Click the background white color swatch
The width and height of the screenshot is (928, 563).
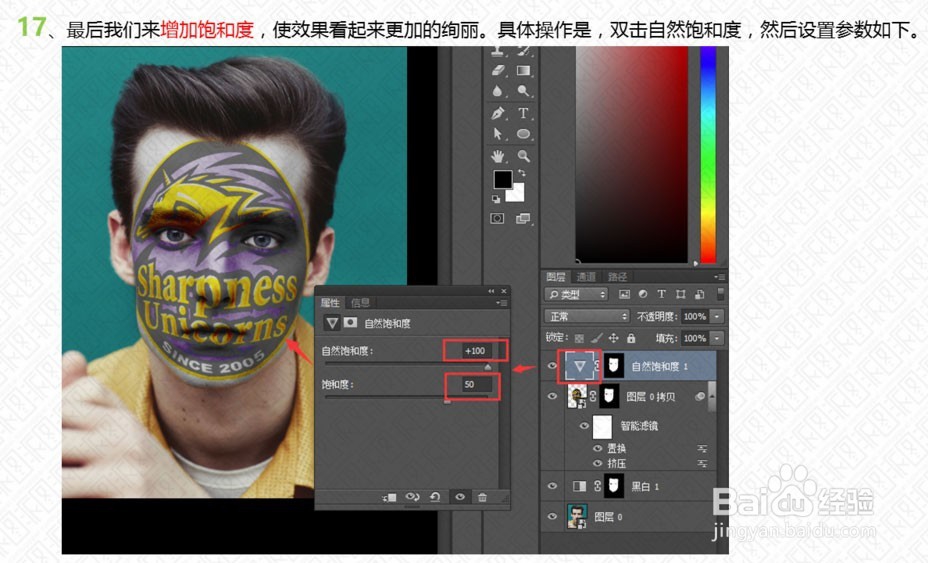tap(517, 194)
